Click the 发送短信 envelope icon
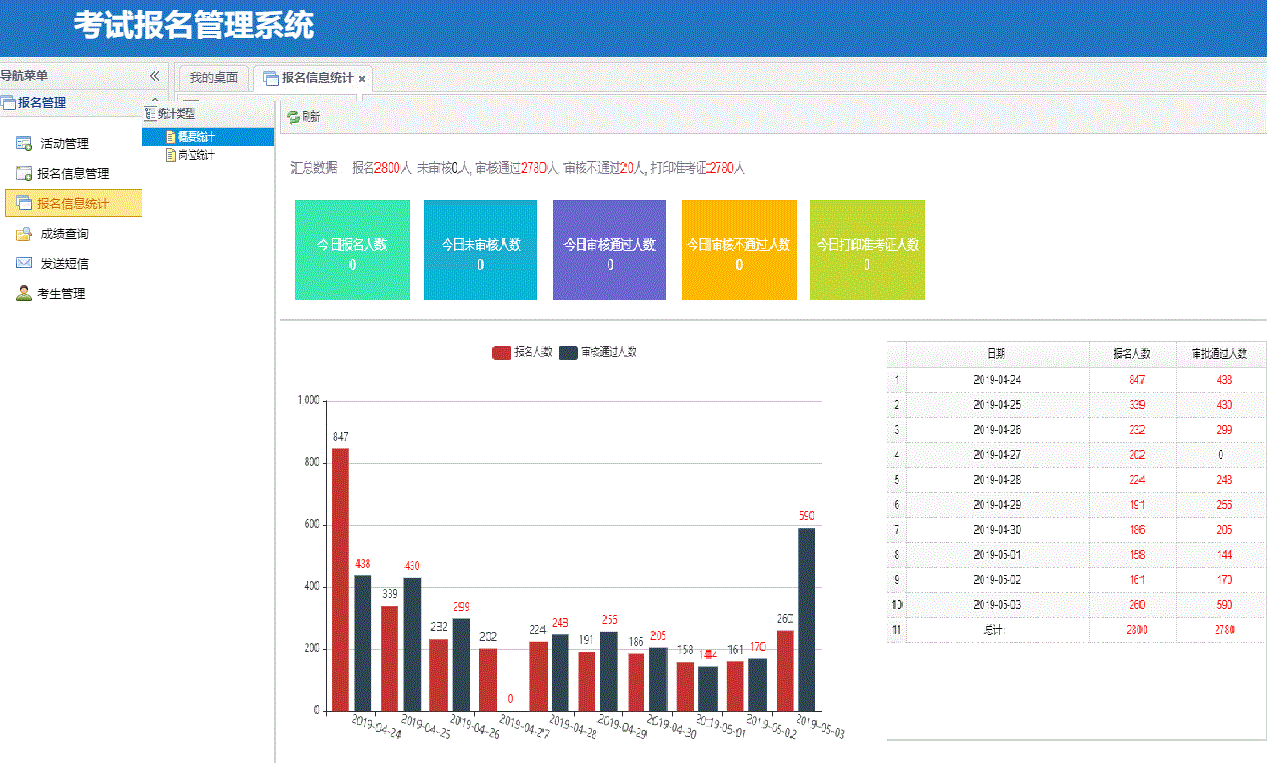 point(24,264)
